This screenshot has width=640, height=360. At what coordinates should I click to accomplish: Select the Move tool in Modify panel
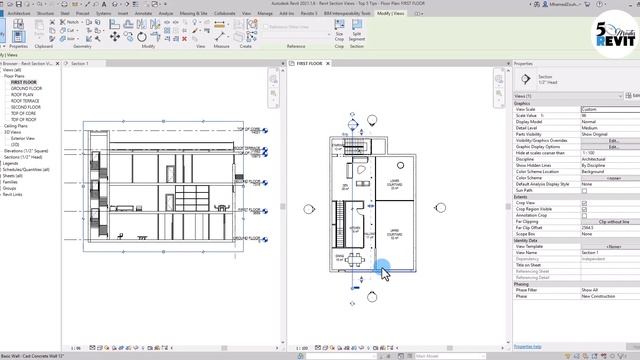pos(115,37)
